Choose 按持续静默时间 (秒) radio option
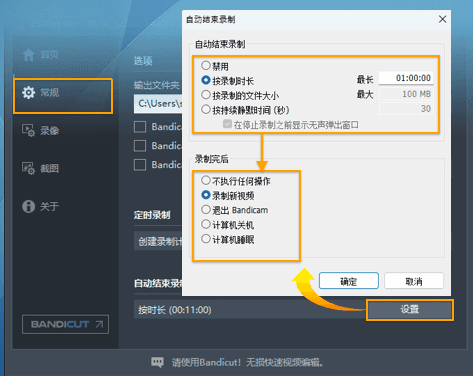The image size is (473, 376). click(206, 109)
